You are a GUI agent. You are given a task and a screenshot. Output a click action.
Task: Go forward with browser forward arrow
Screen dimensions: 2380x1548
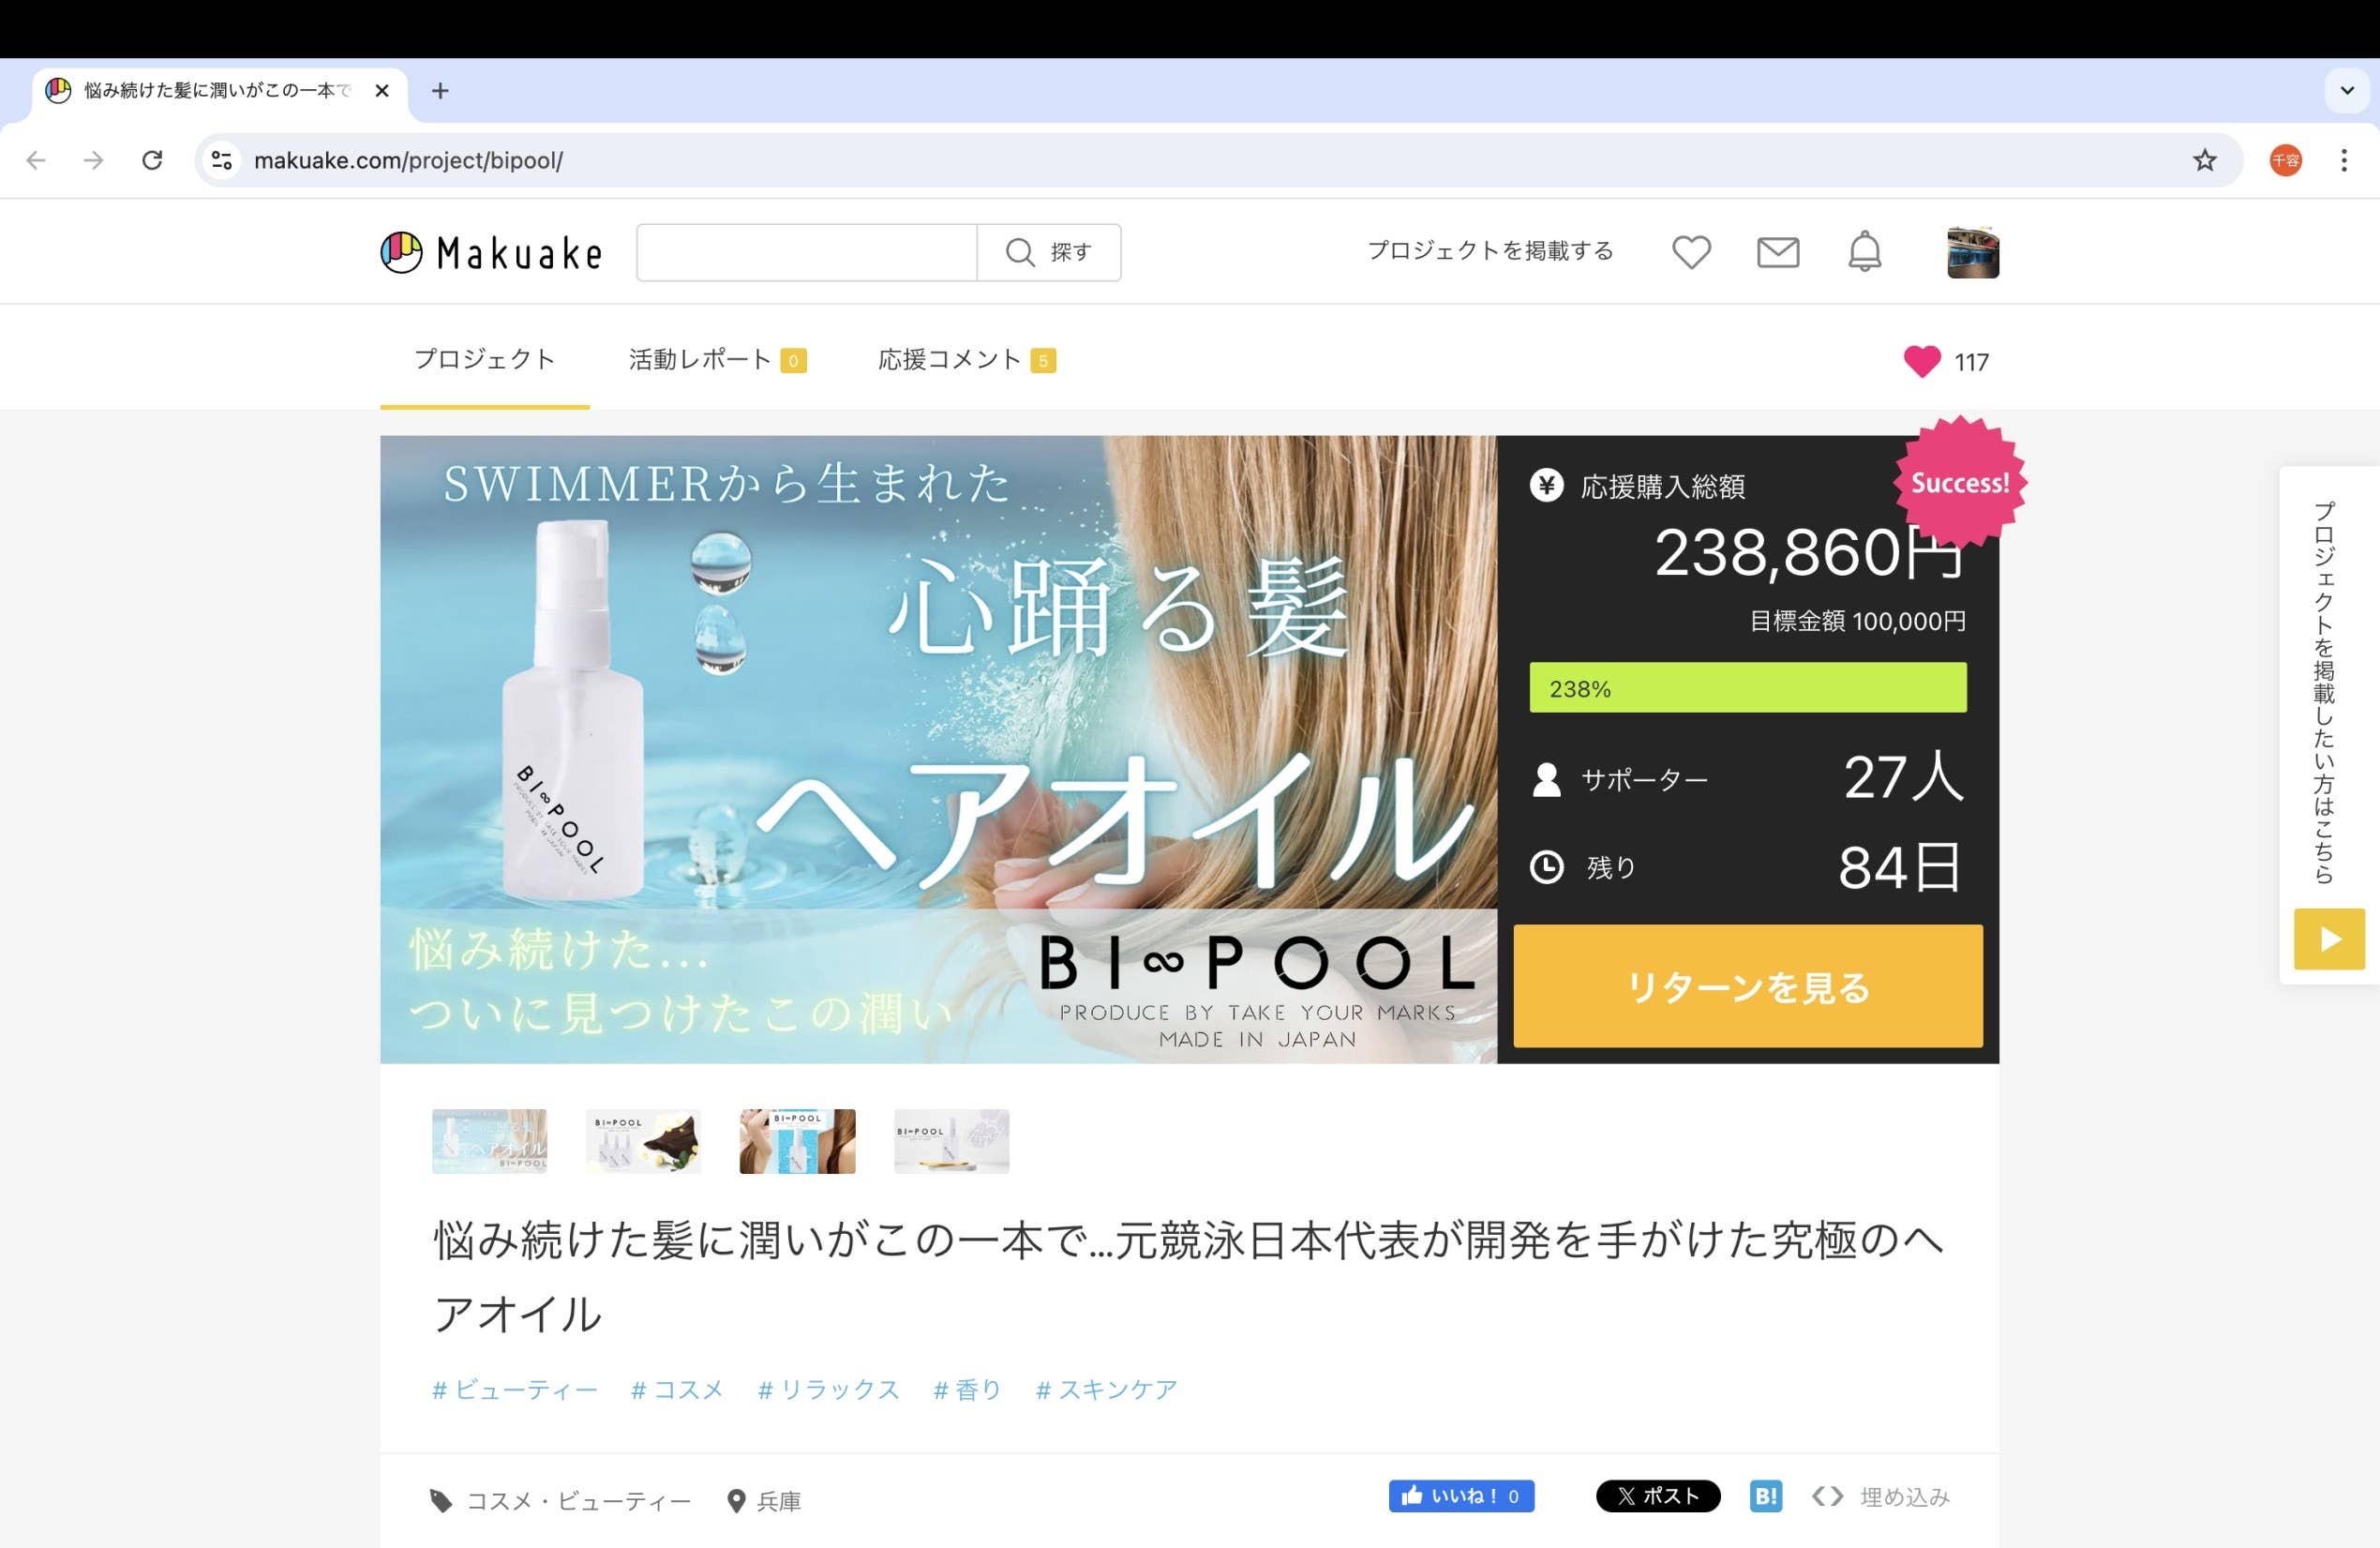(94, 160)
